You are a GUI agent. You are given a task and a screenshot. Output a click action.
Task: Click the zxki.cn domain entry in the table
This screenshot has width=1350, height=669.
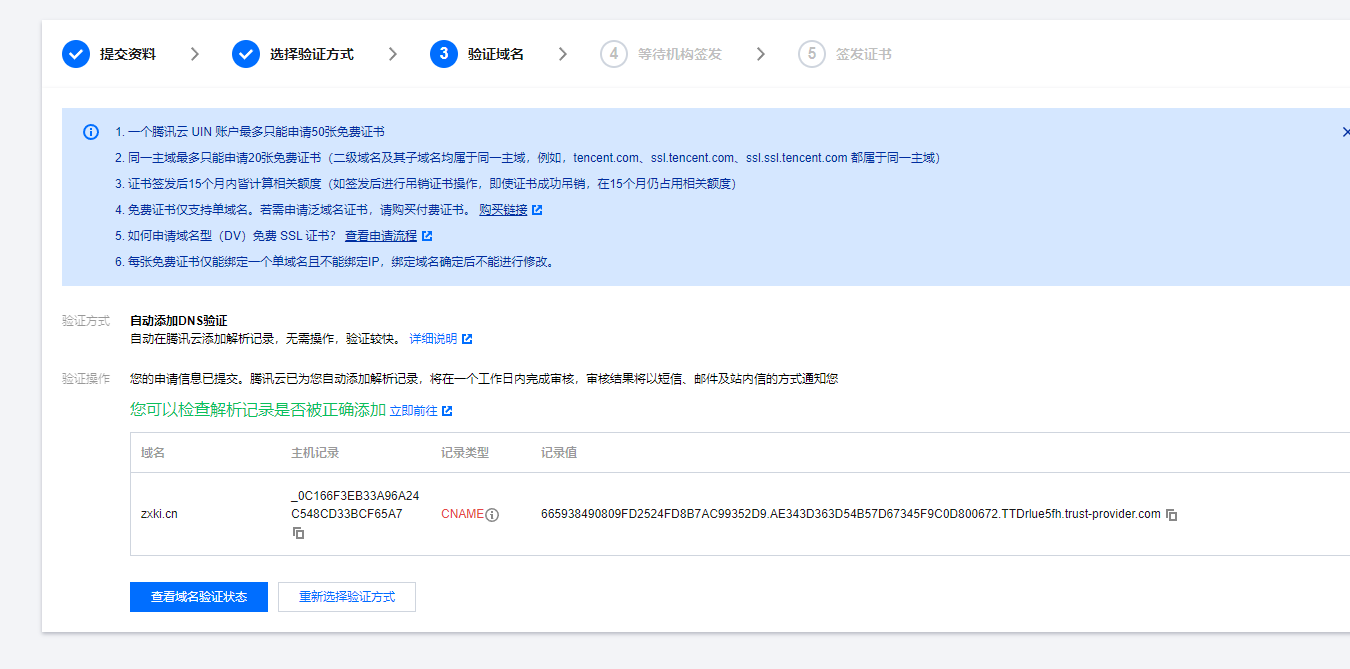click(158, 513)
